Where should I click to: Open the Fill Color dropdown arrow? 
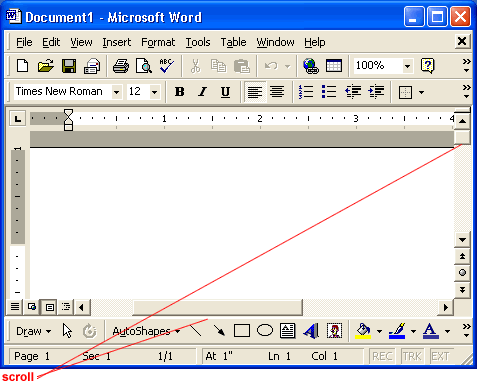tap(379, 331)
